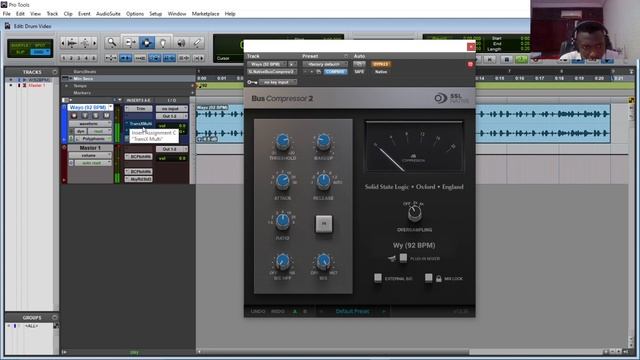Select the Scrubber speaker tool
Image resolution: width=640 pixels, height=360 pixels.
click(181, 42)
